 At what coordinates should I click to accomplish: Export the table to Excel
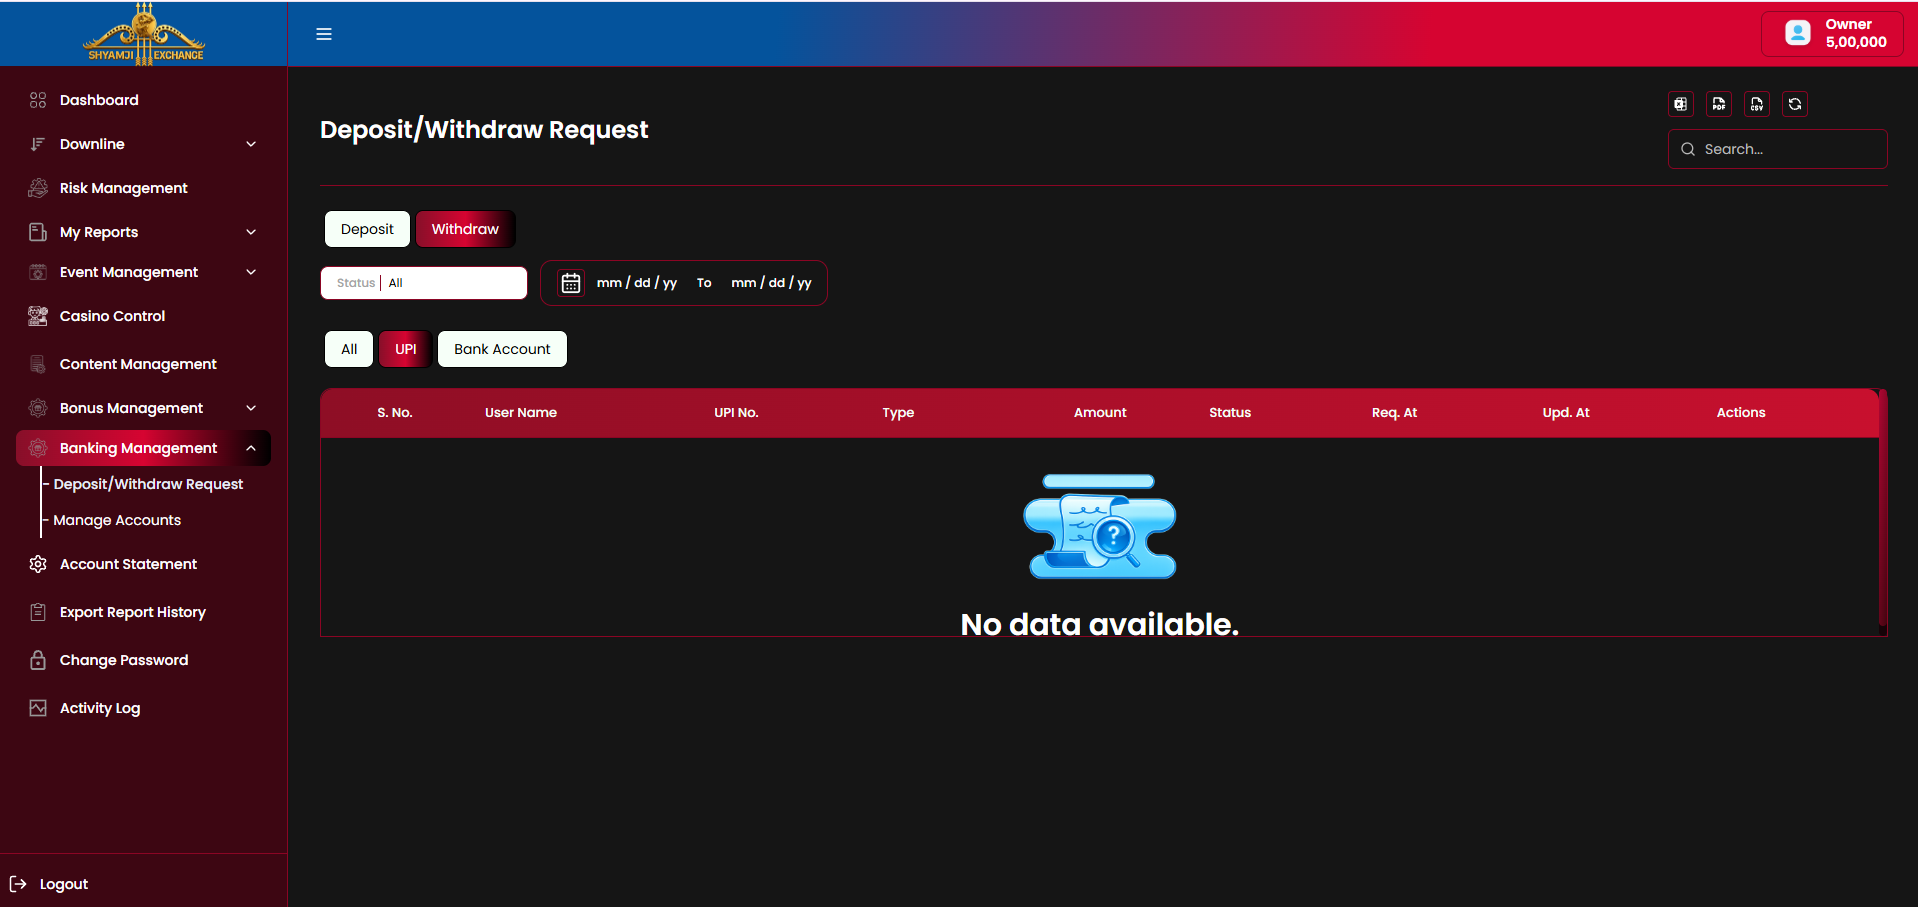1681,104
